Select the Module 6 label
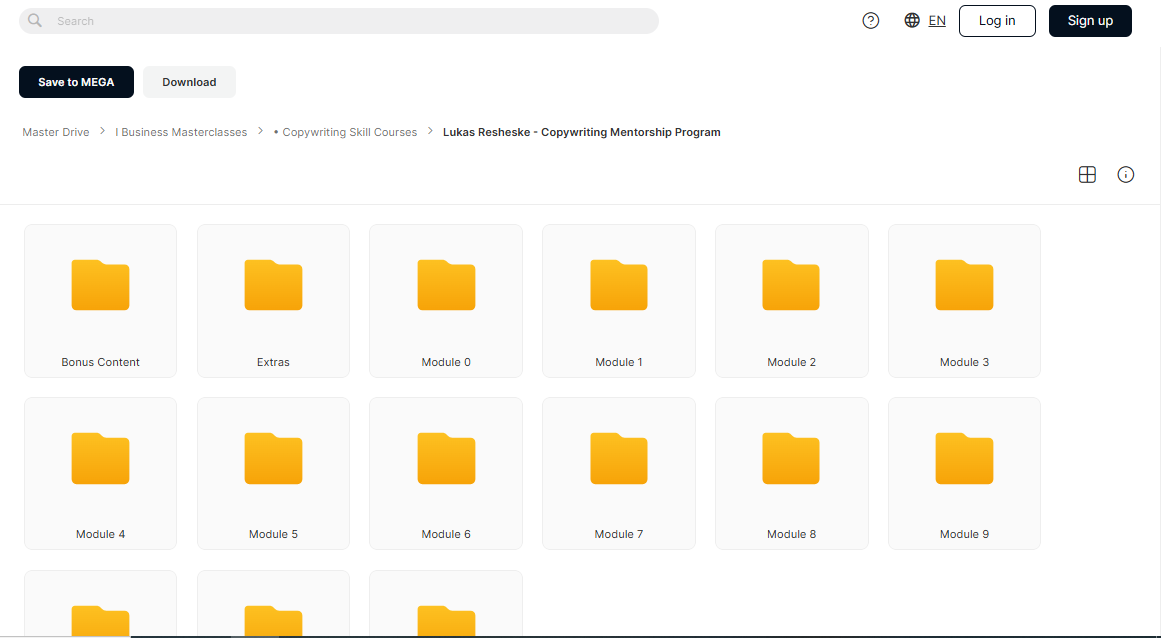Screen dimensions: 1161x638 tap(446, 534)
